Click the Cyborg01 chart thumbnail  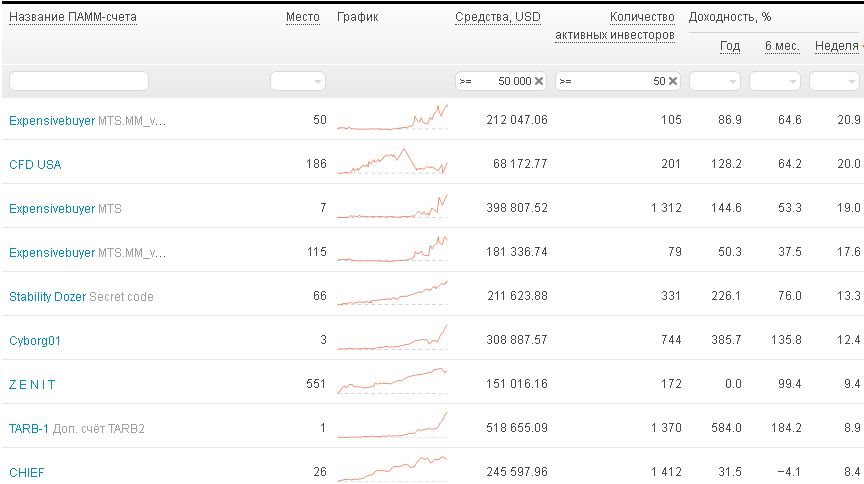point(393,338)
